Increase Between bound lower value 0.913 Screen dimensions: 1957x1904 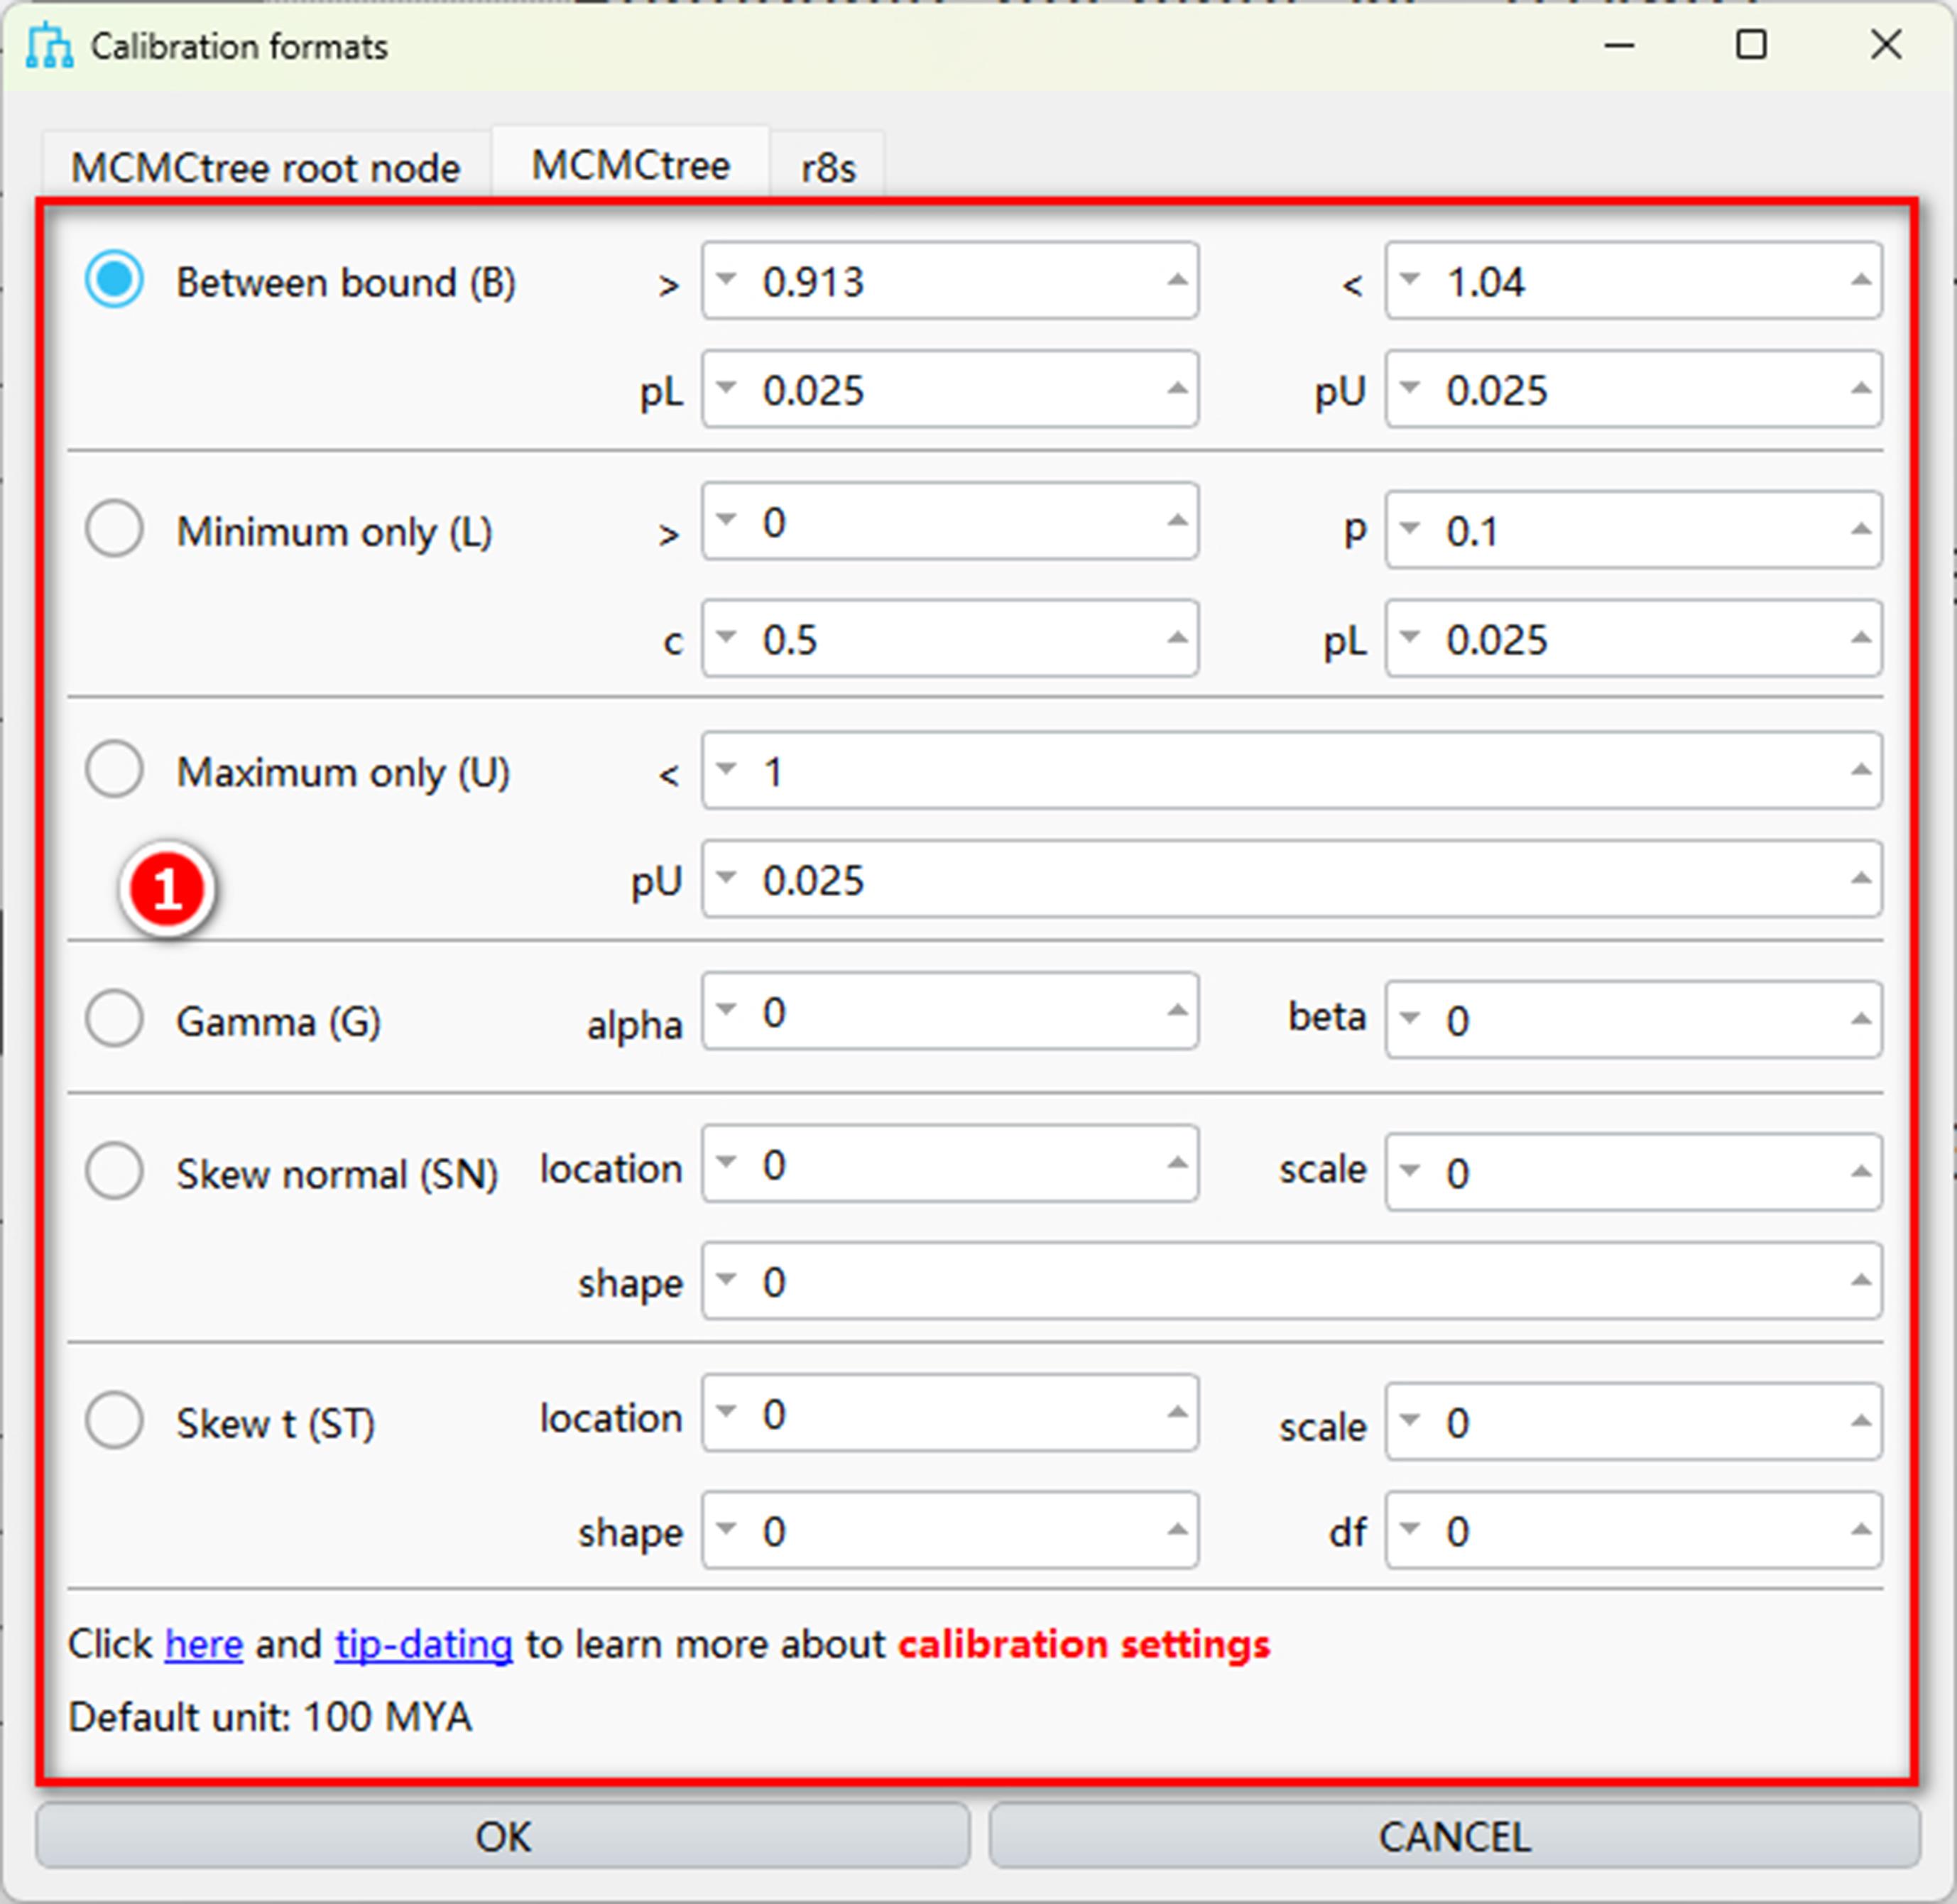tap(1177, 280)
